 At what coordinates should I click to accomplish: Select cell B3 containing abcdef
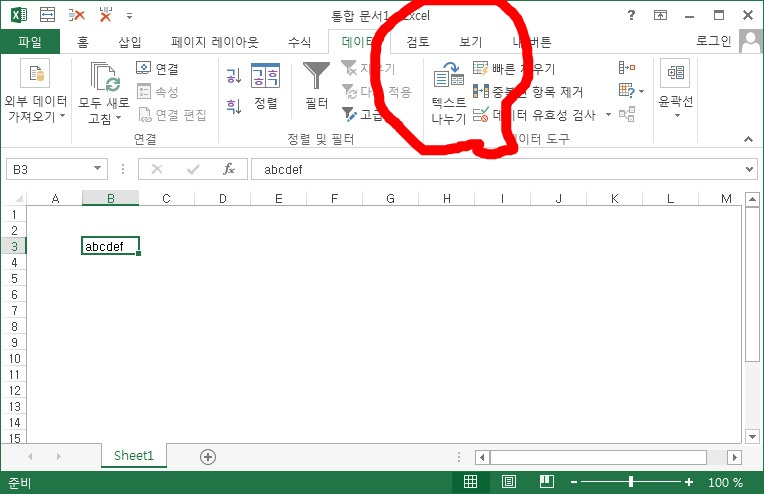point(111,246)
